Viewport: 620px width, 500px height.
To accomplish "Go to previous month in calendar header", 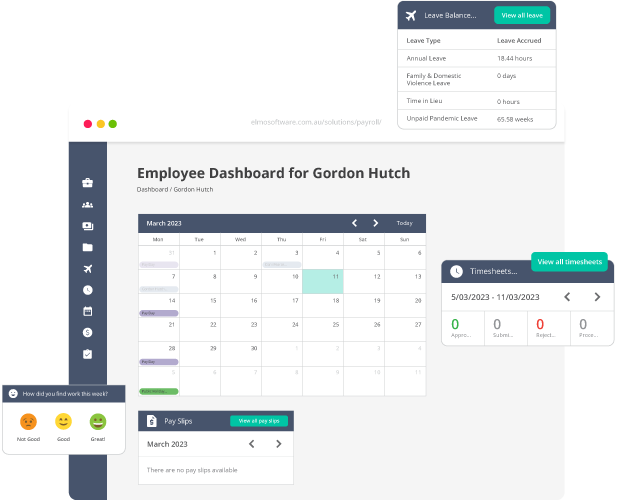I will [x=354, y=223].
